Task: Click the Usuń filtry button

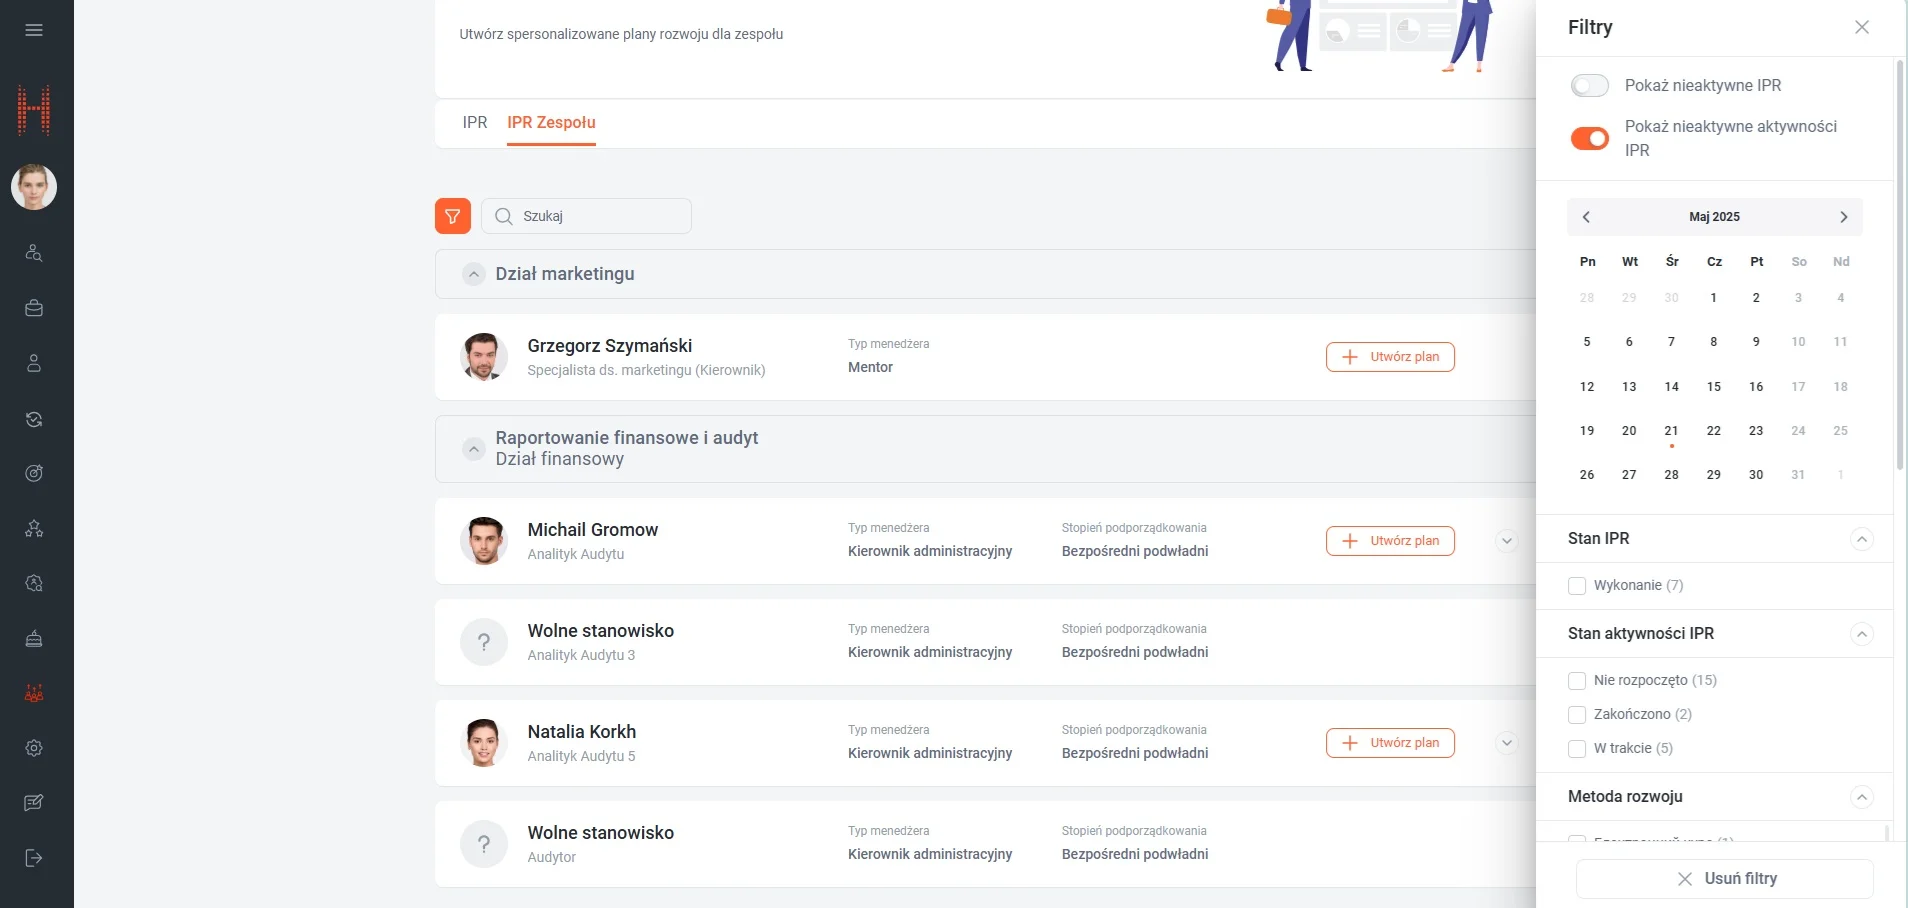Action: click(x=1725, y=879)
